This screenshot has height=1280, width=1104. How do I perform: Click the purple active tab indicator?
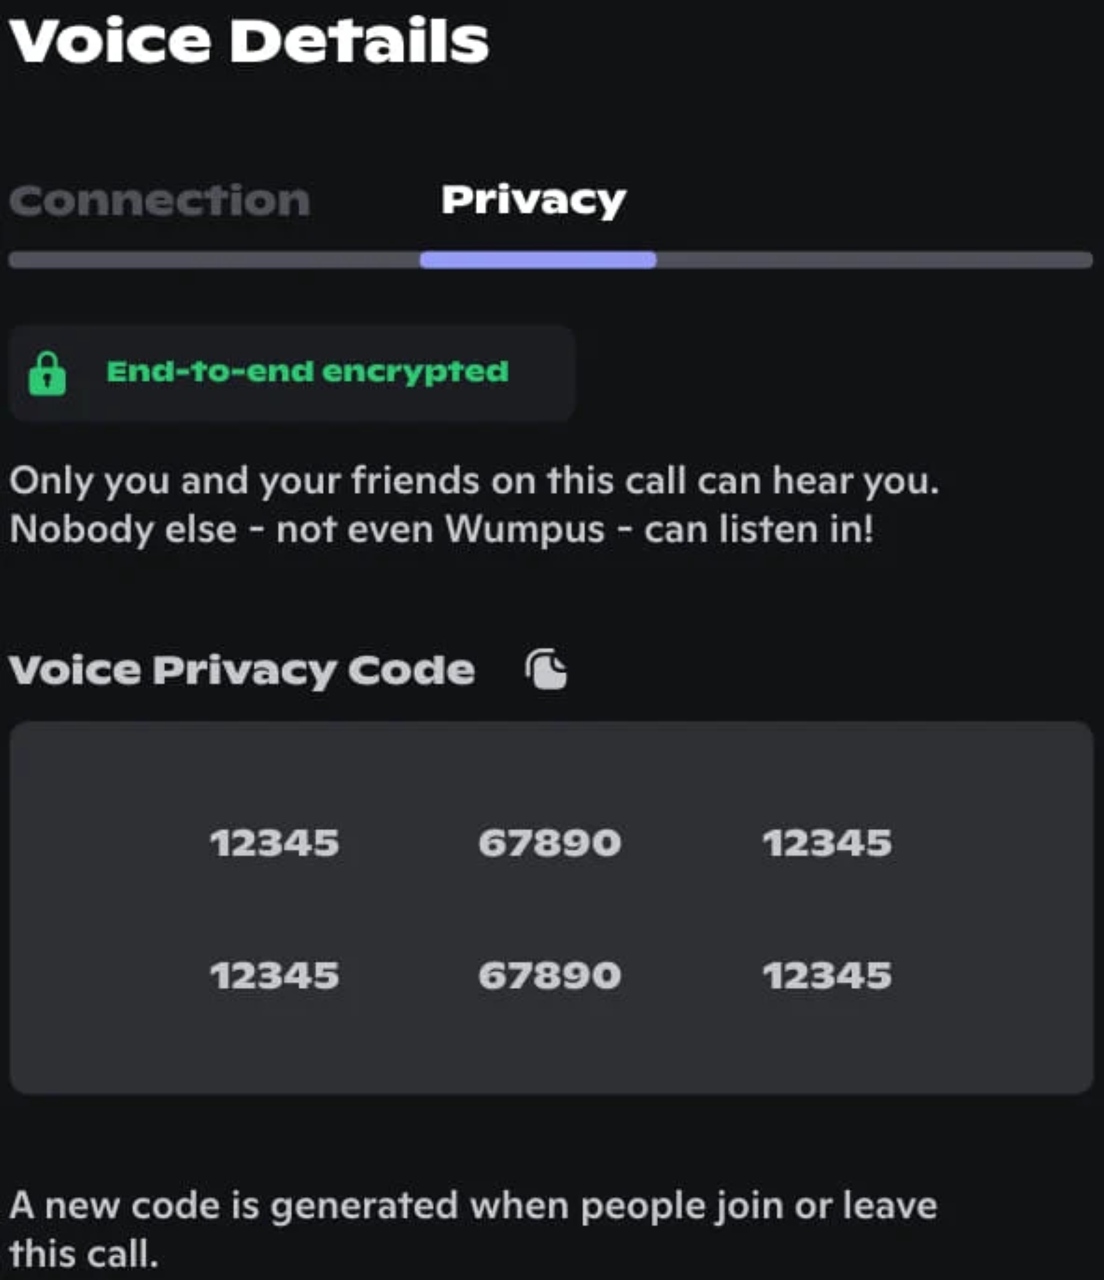[x=538, y=260]
